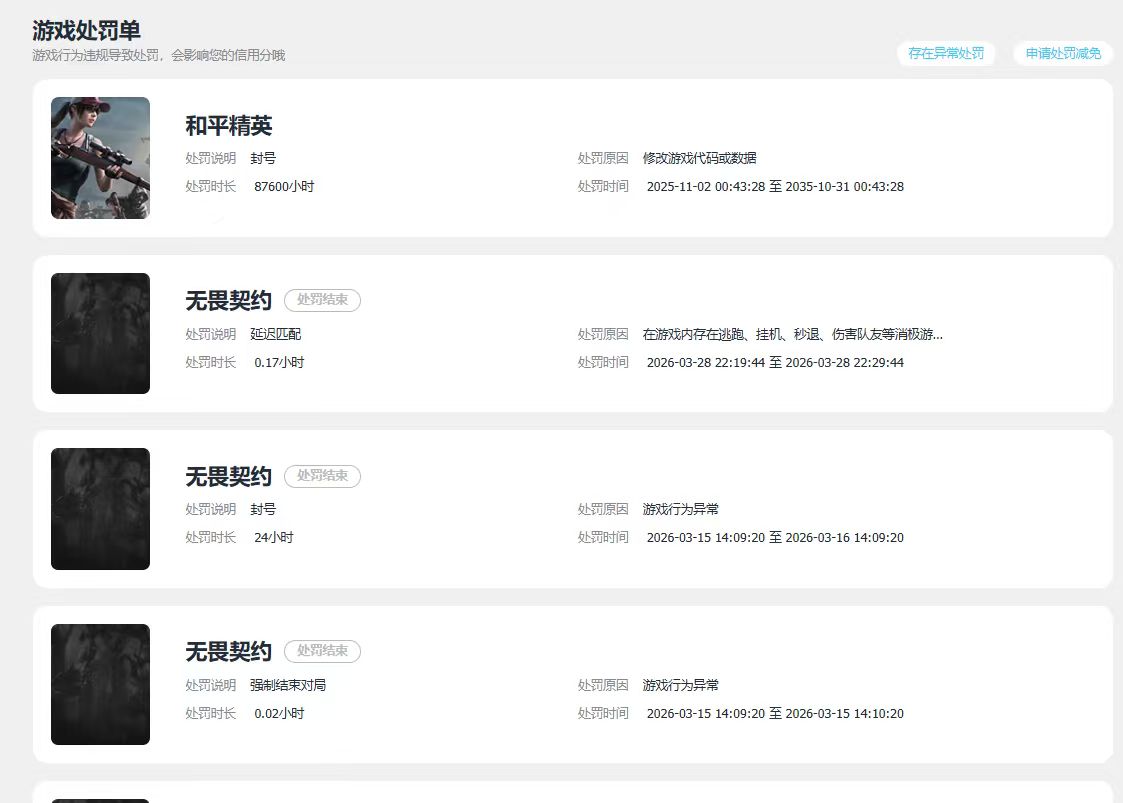Screen dimensions: 1123x803
Task: Click 无畏契约 title on the 延迟匹配 card
Action: (x=228, y=300)
